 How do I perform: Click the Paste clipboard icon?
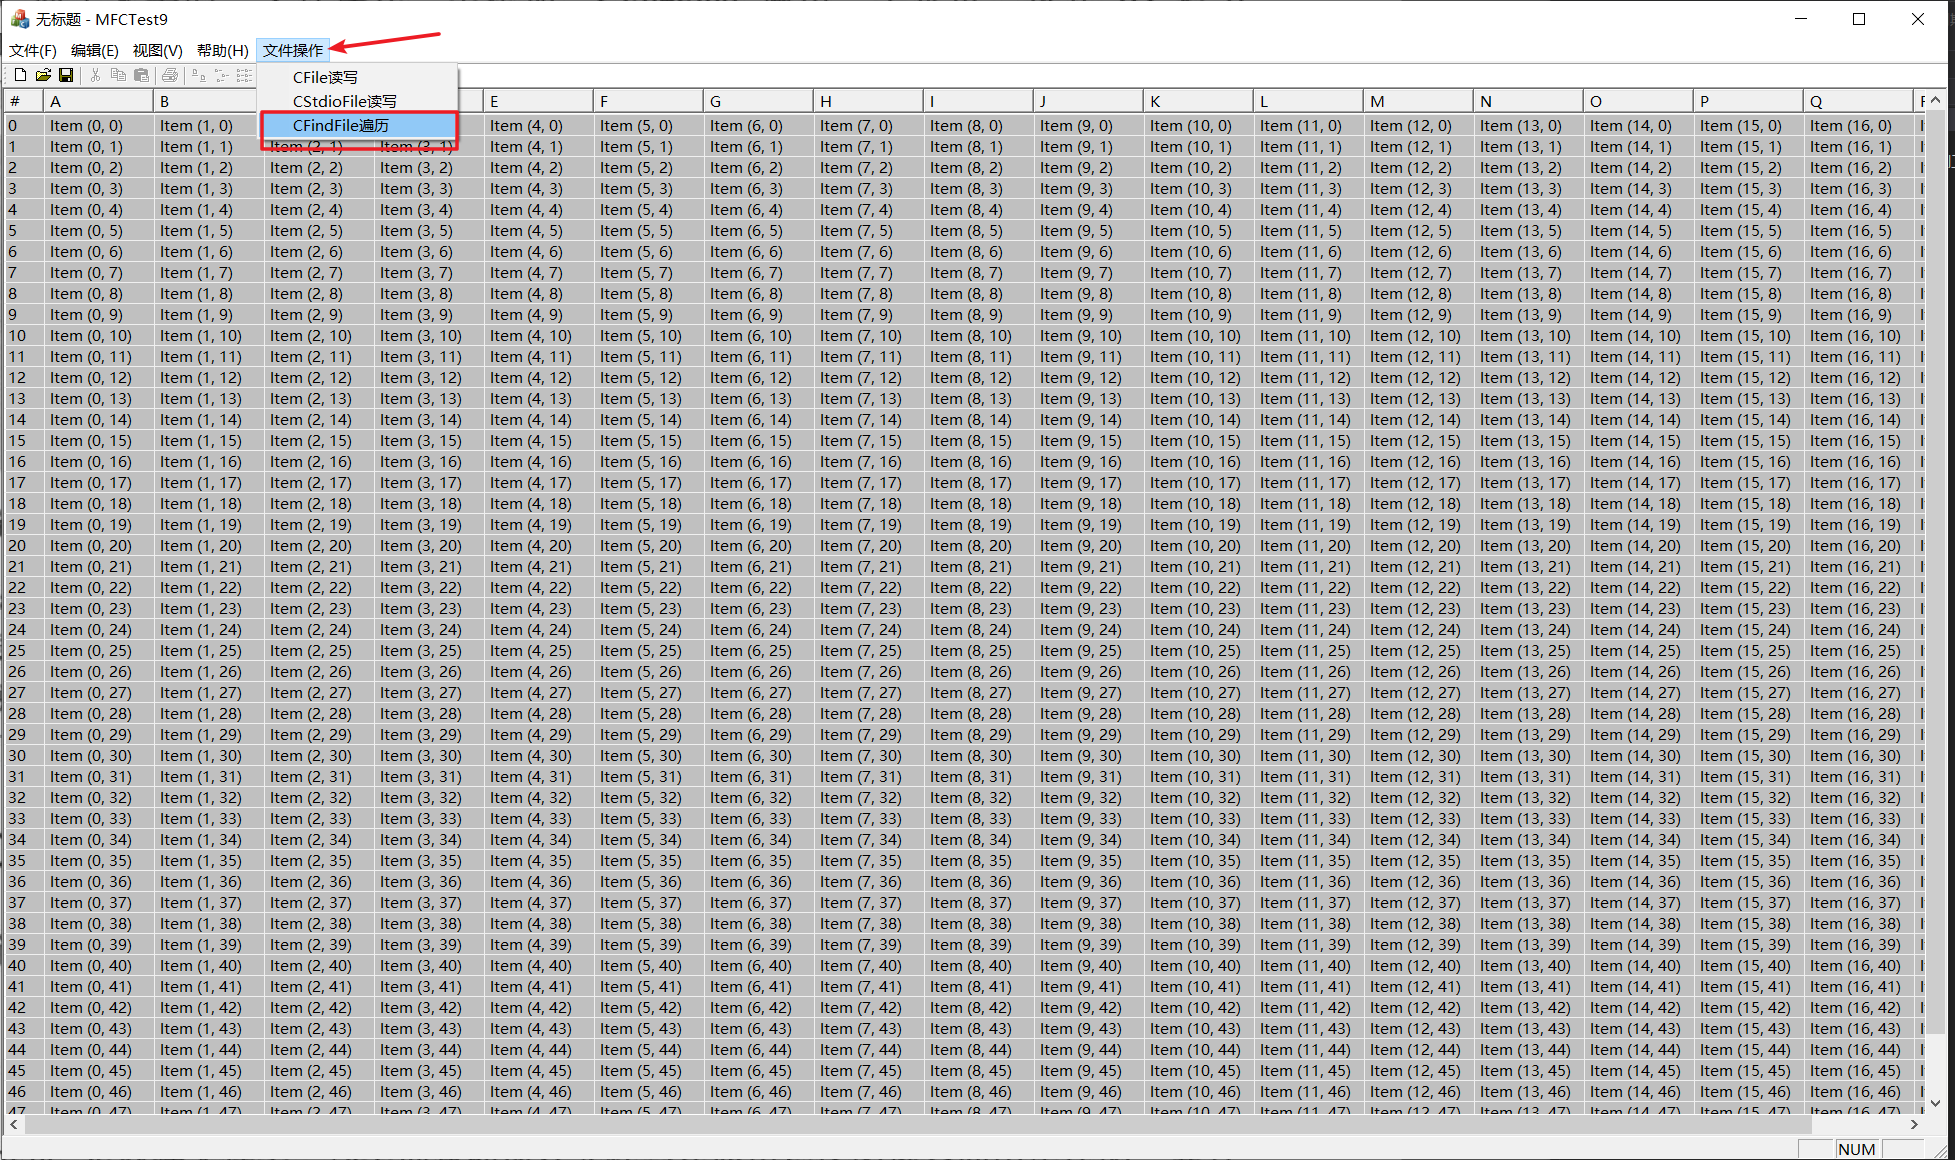click(x=141, y=75)
